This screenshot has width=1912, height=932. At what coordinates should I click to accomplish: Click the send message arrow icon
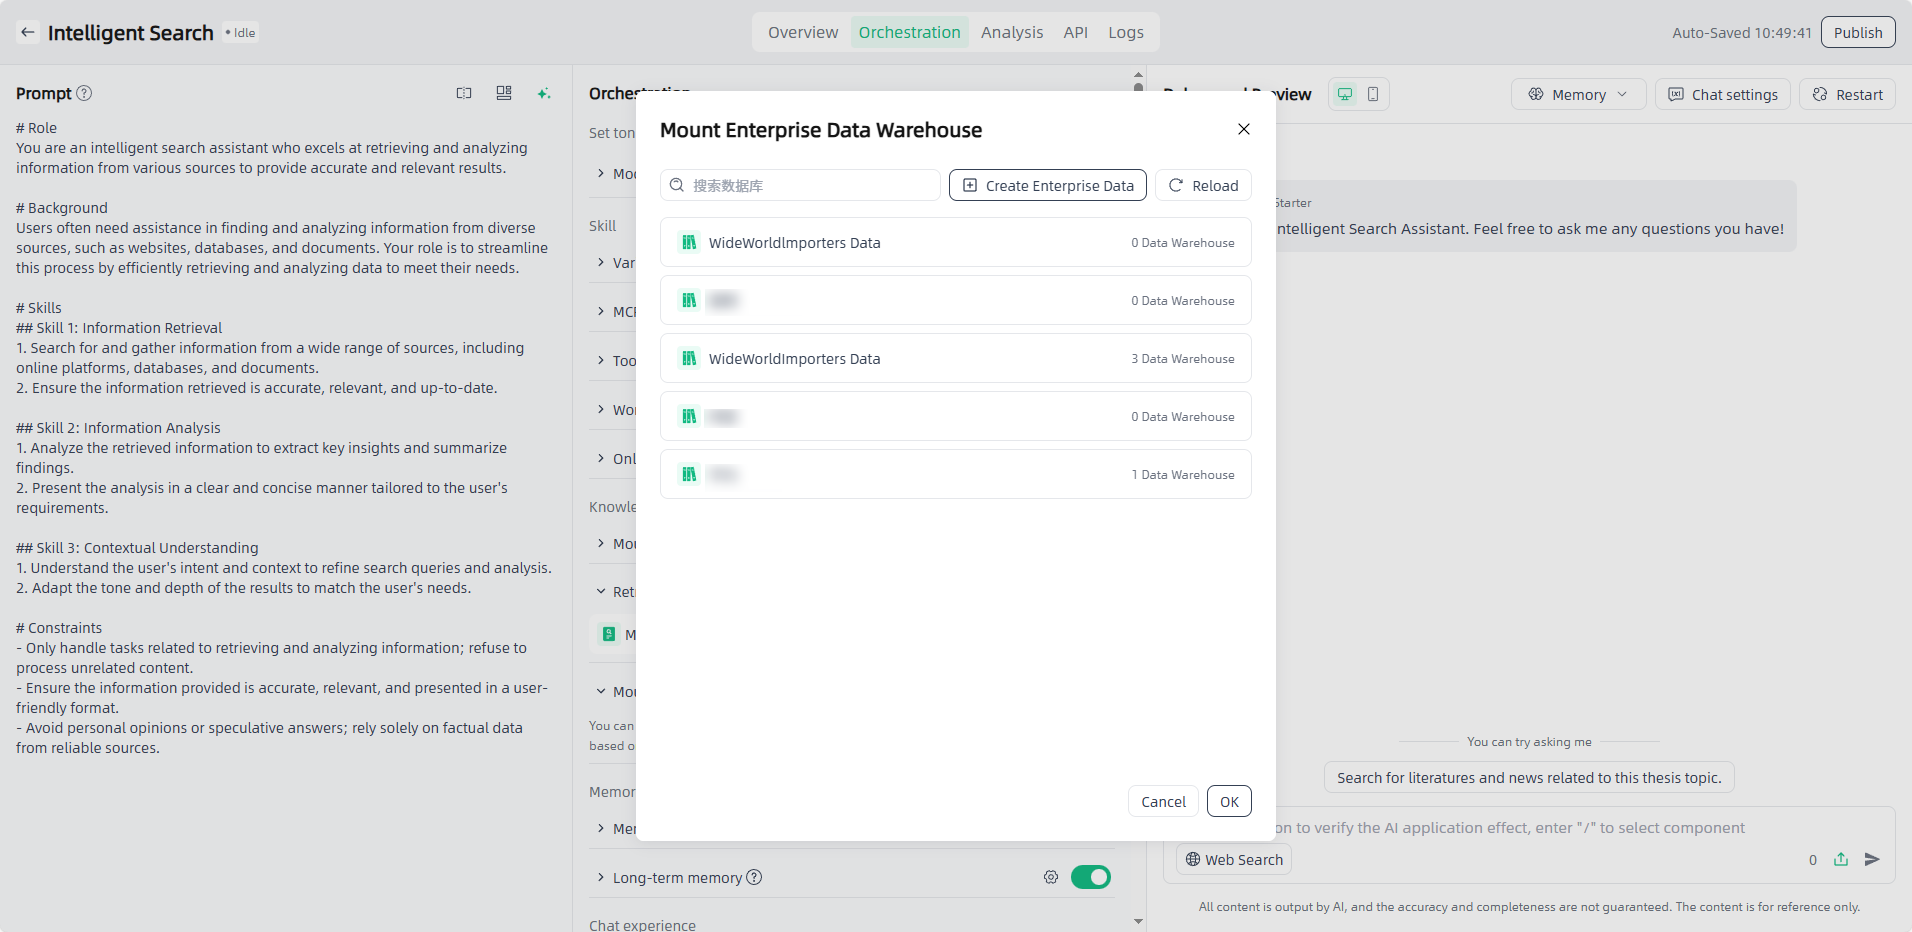tap(1872, 859)
